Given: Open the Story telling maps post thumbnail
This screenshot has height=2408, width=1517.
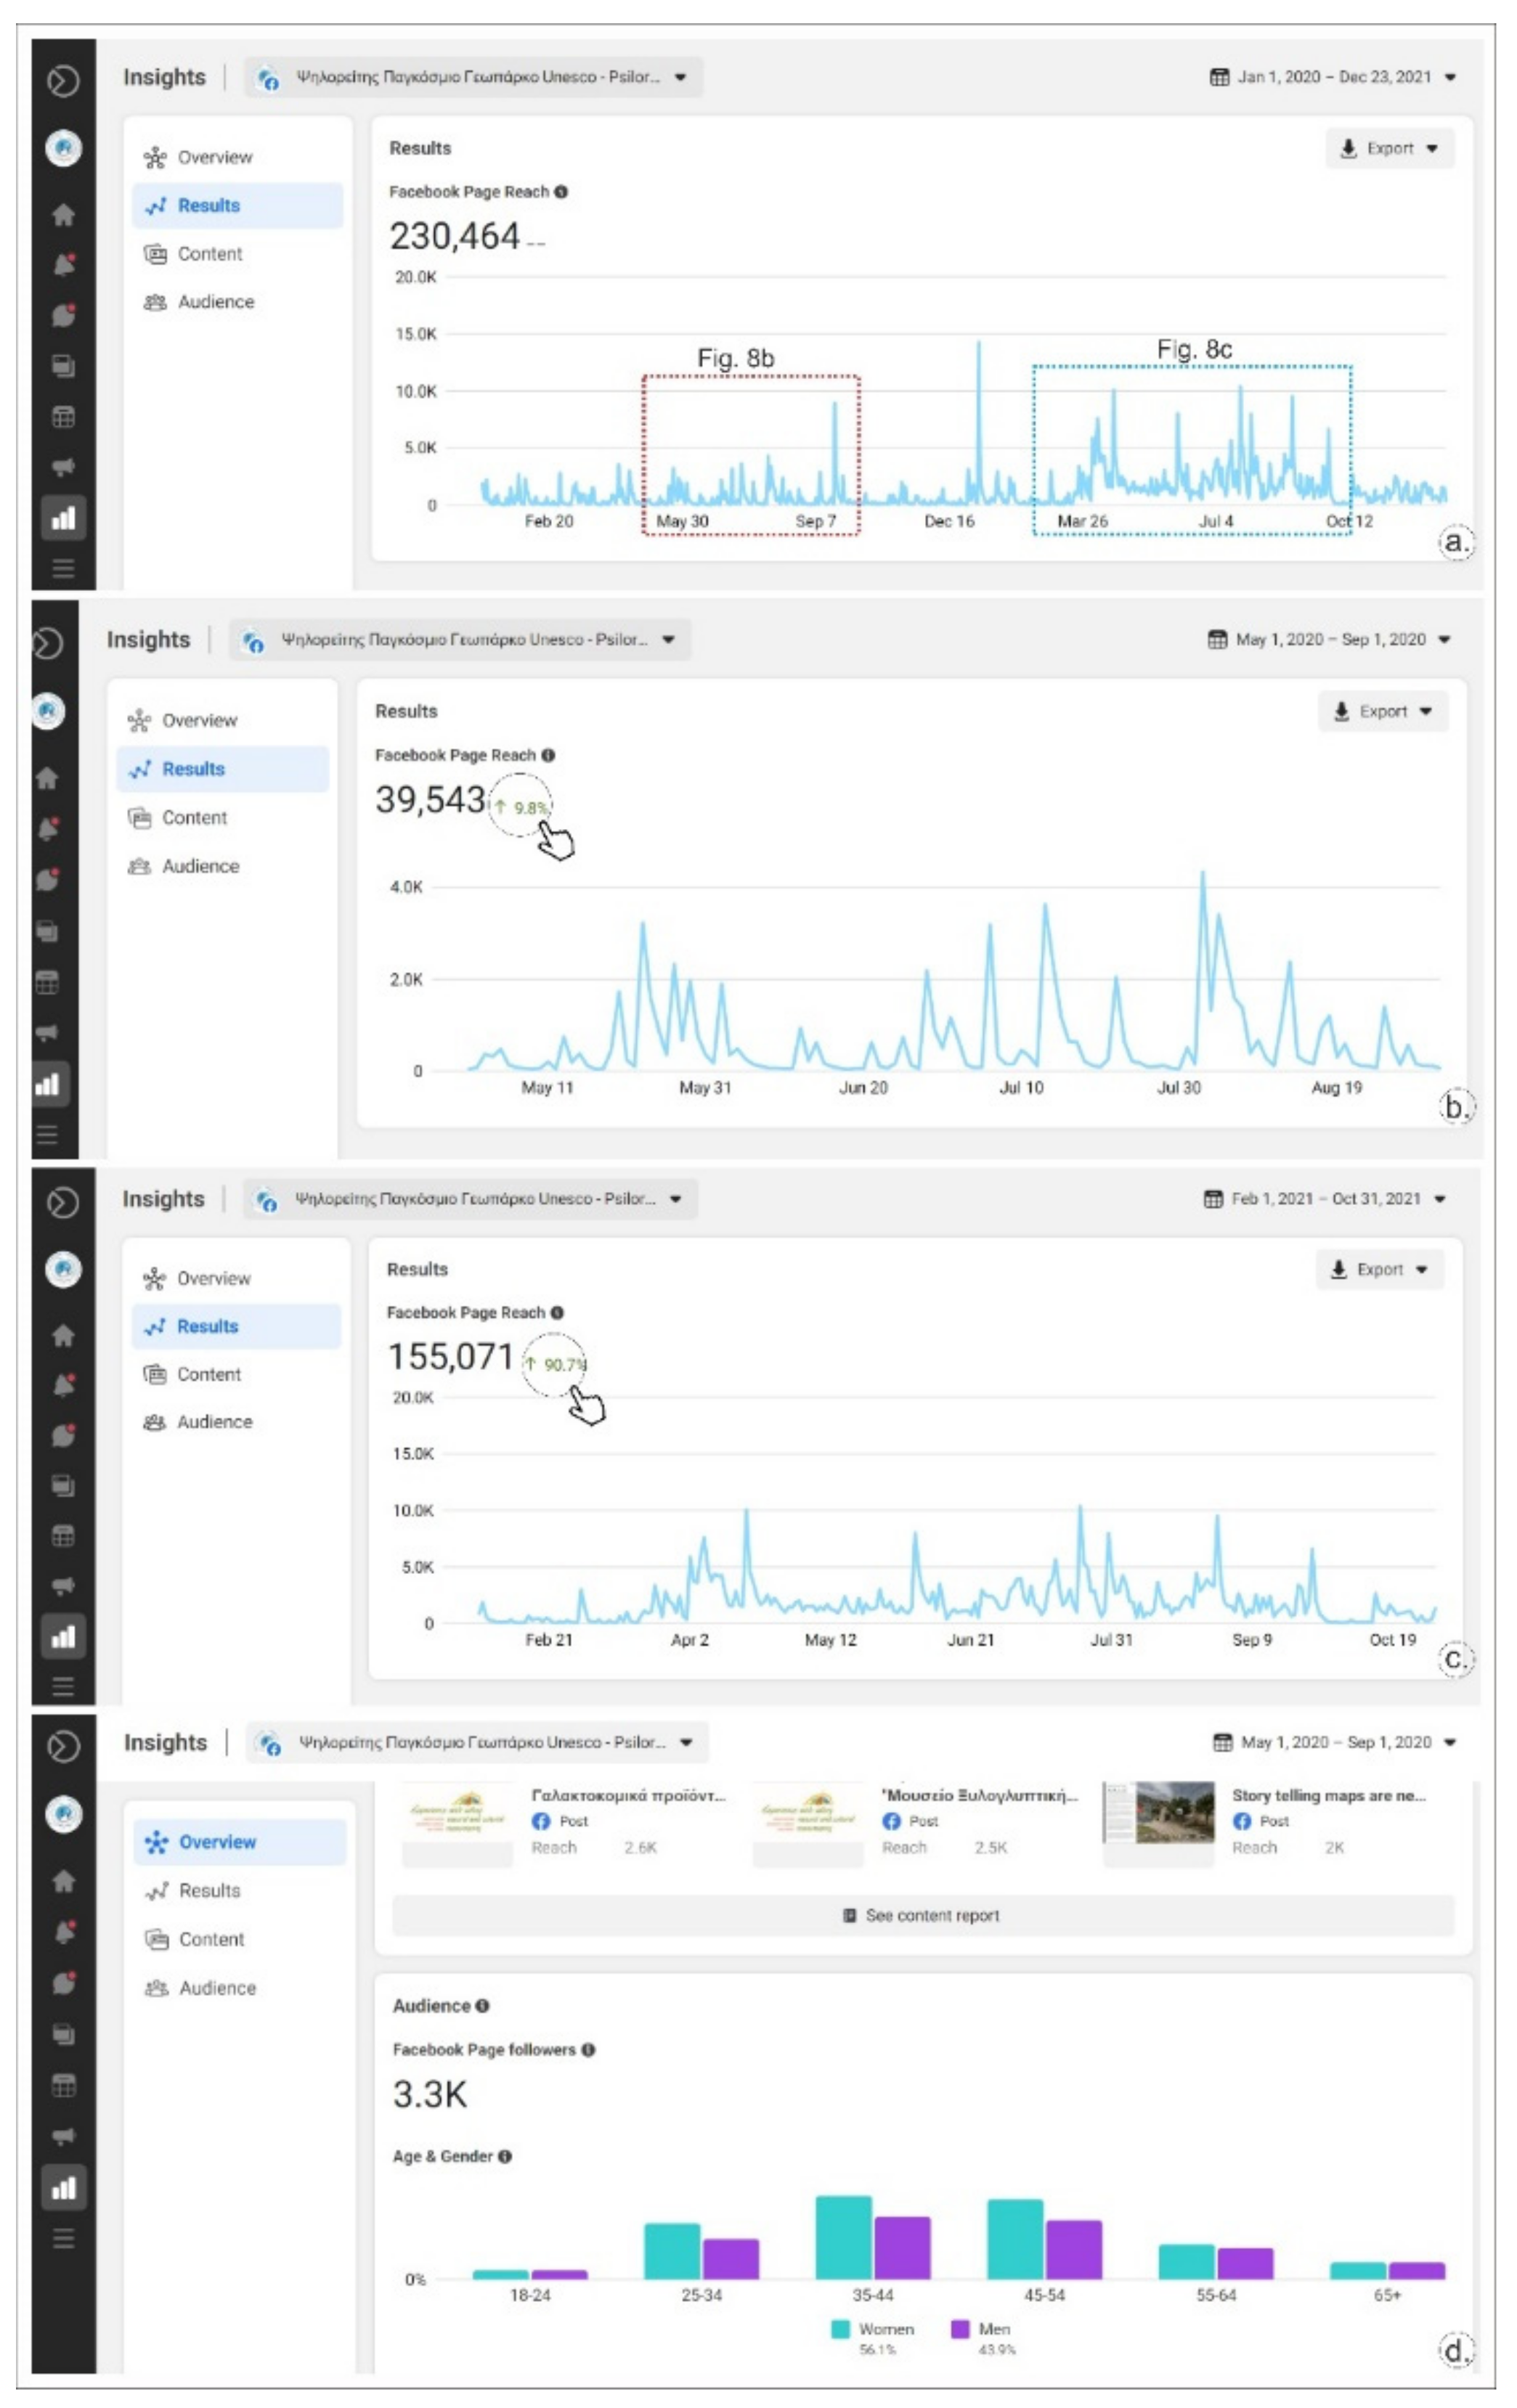Looking at the screenshot, I should pyautogui.click(x=1159, y=1812).
